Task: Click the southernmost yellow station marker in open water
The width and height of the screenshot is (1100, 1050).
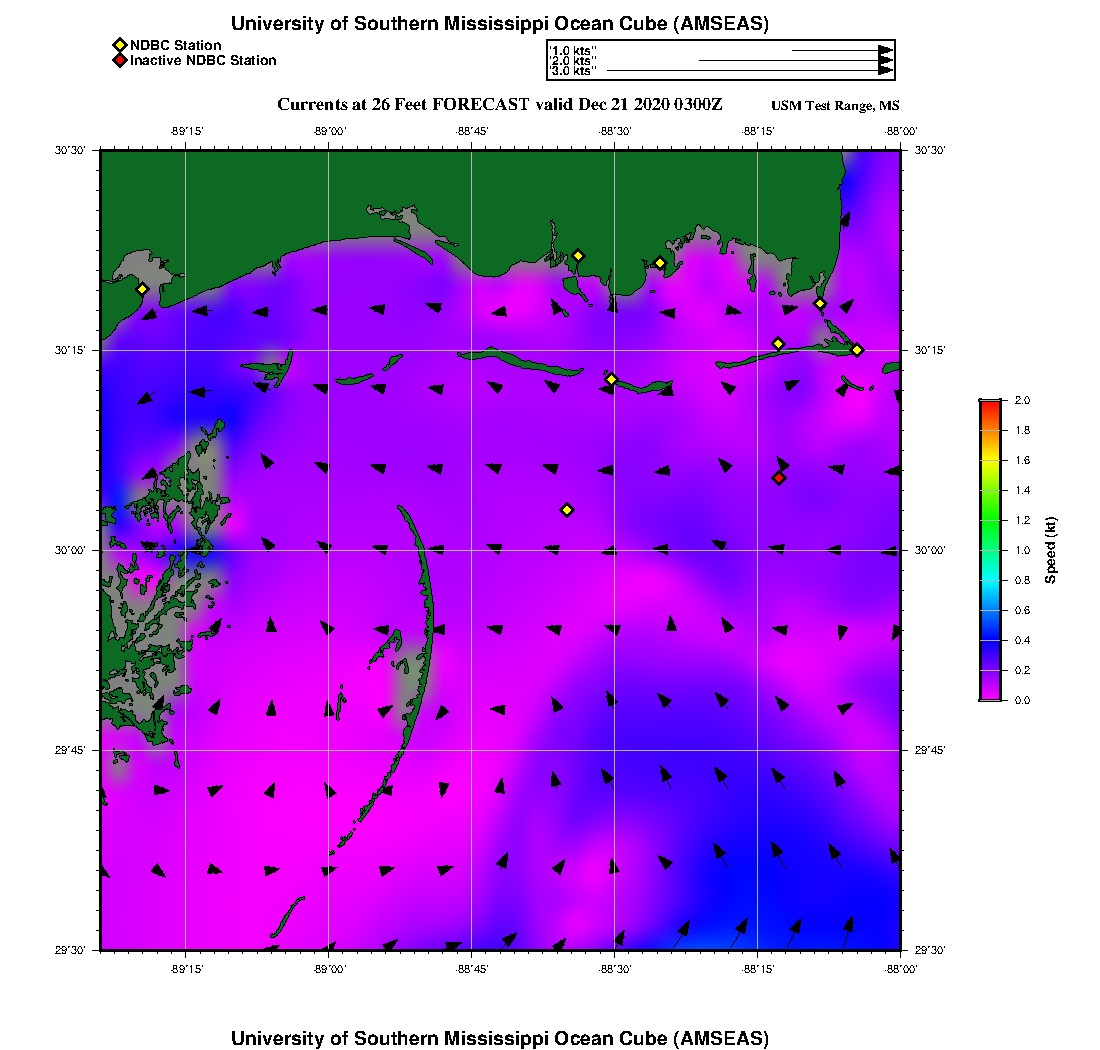Action: pos(567,510)
